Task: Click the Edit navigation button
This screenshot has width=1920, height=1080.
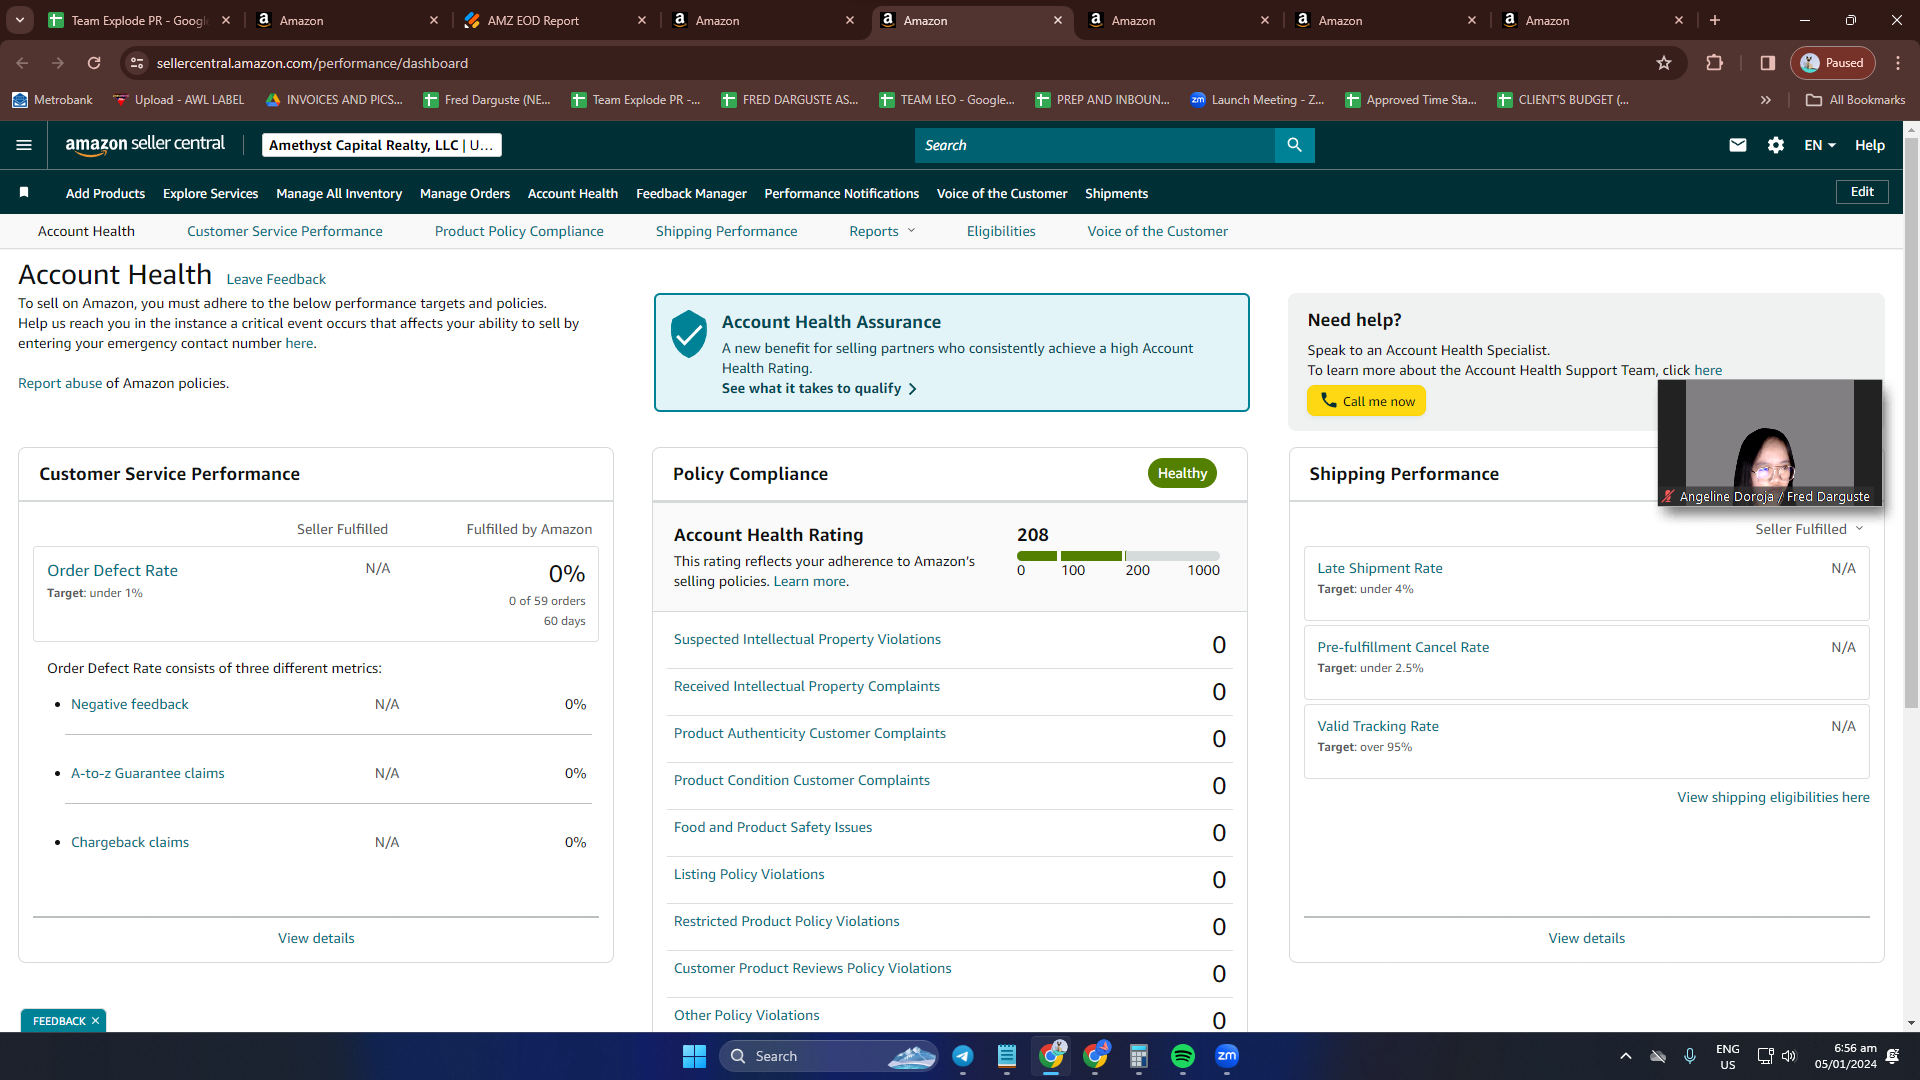Action: [1862, 192]
